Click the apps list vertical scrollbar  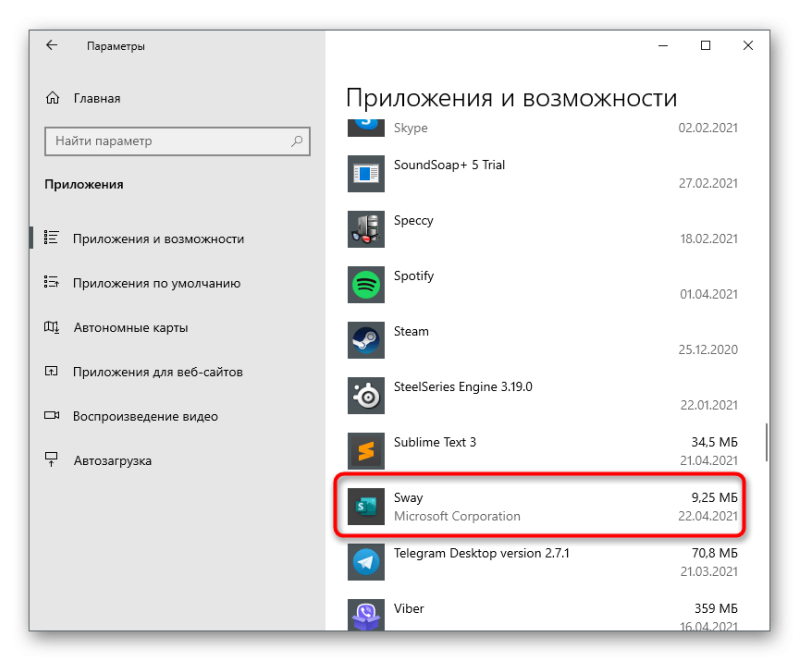click(x=766, y=442)
